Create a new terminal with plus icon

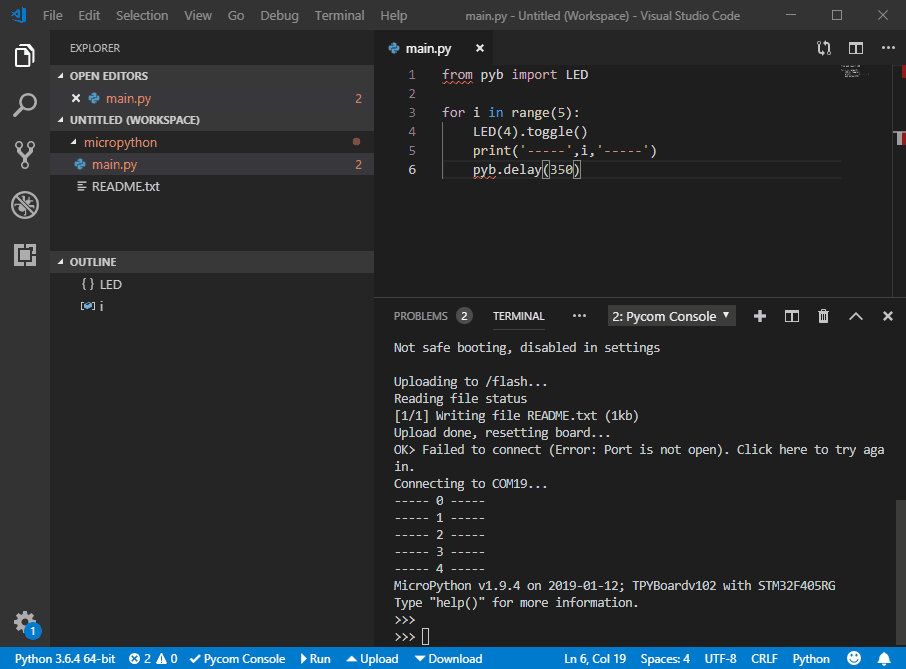760,316
